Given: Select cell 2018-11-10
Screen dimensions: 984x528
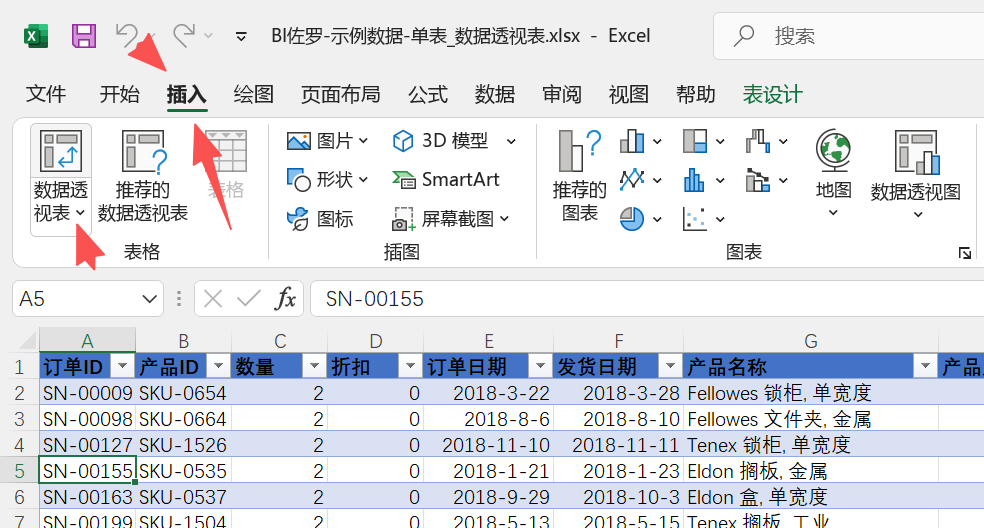Looking at the screenshot, I should pos(488,445).
